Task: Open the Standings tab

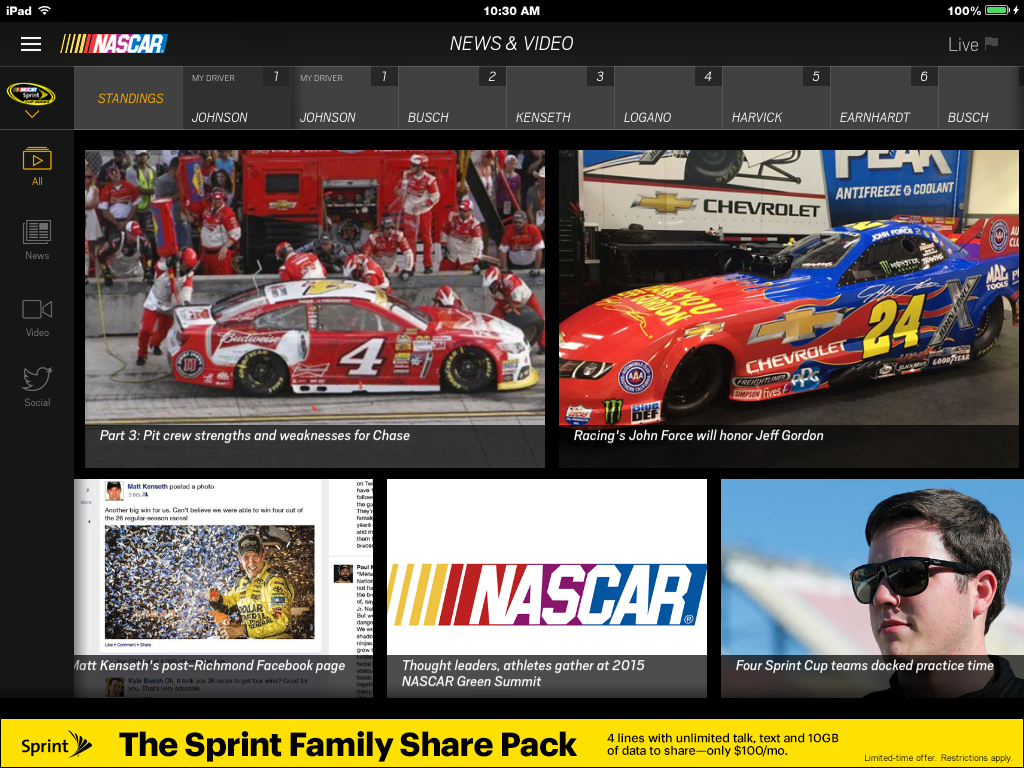Action: 130,98
